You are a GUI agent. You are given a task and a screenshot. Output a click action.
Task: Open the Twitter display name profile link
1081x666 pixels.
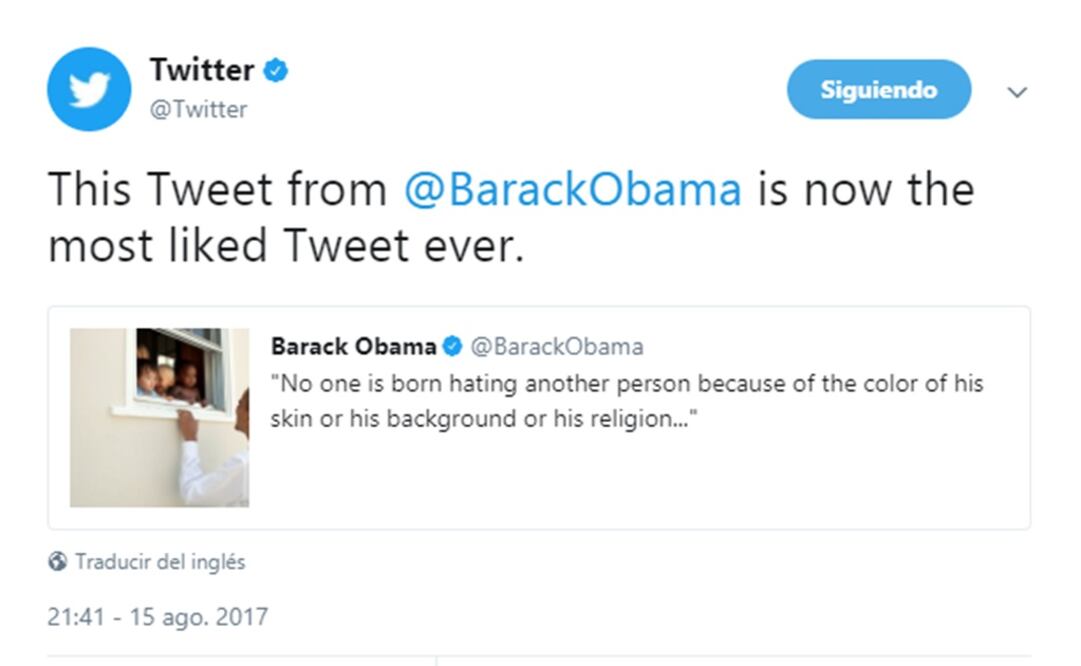202,70
